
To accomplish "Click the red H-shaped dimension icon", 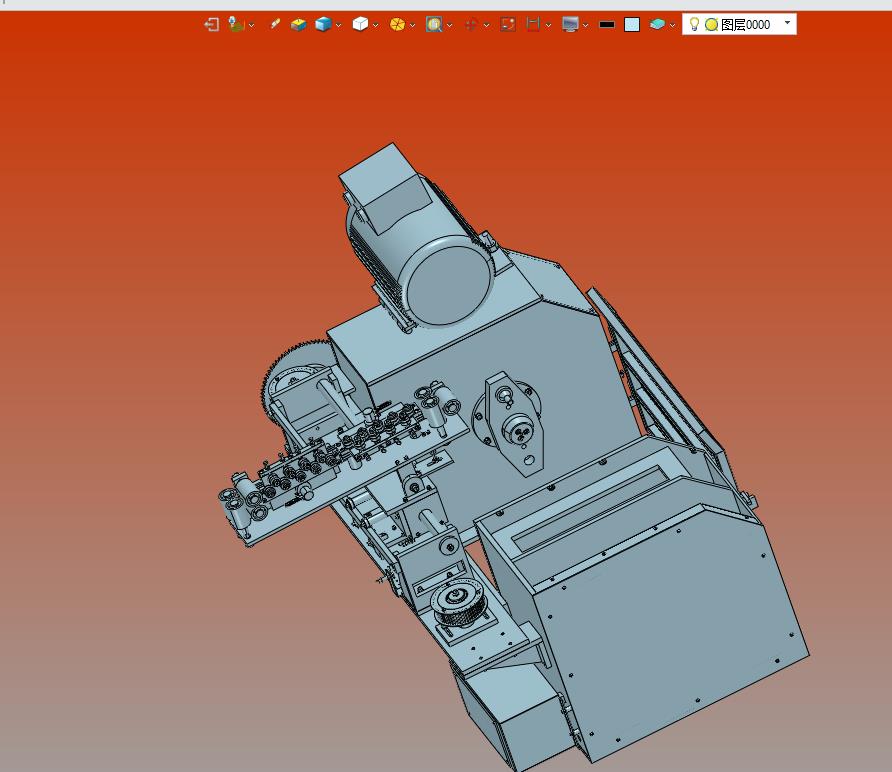I will point(533,24).
